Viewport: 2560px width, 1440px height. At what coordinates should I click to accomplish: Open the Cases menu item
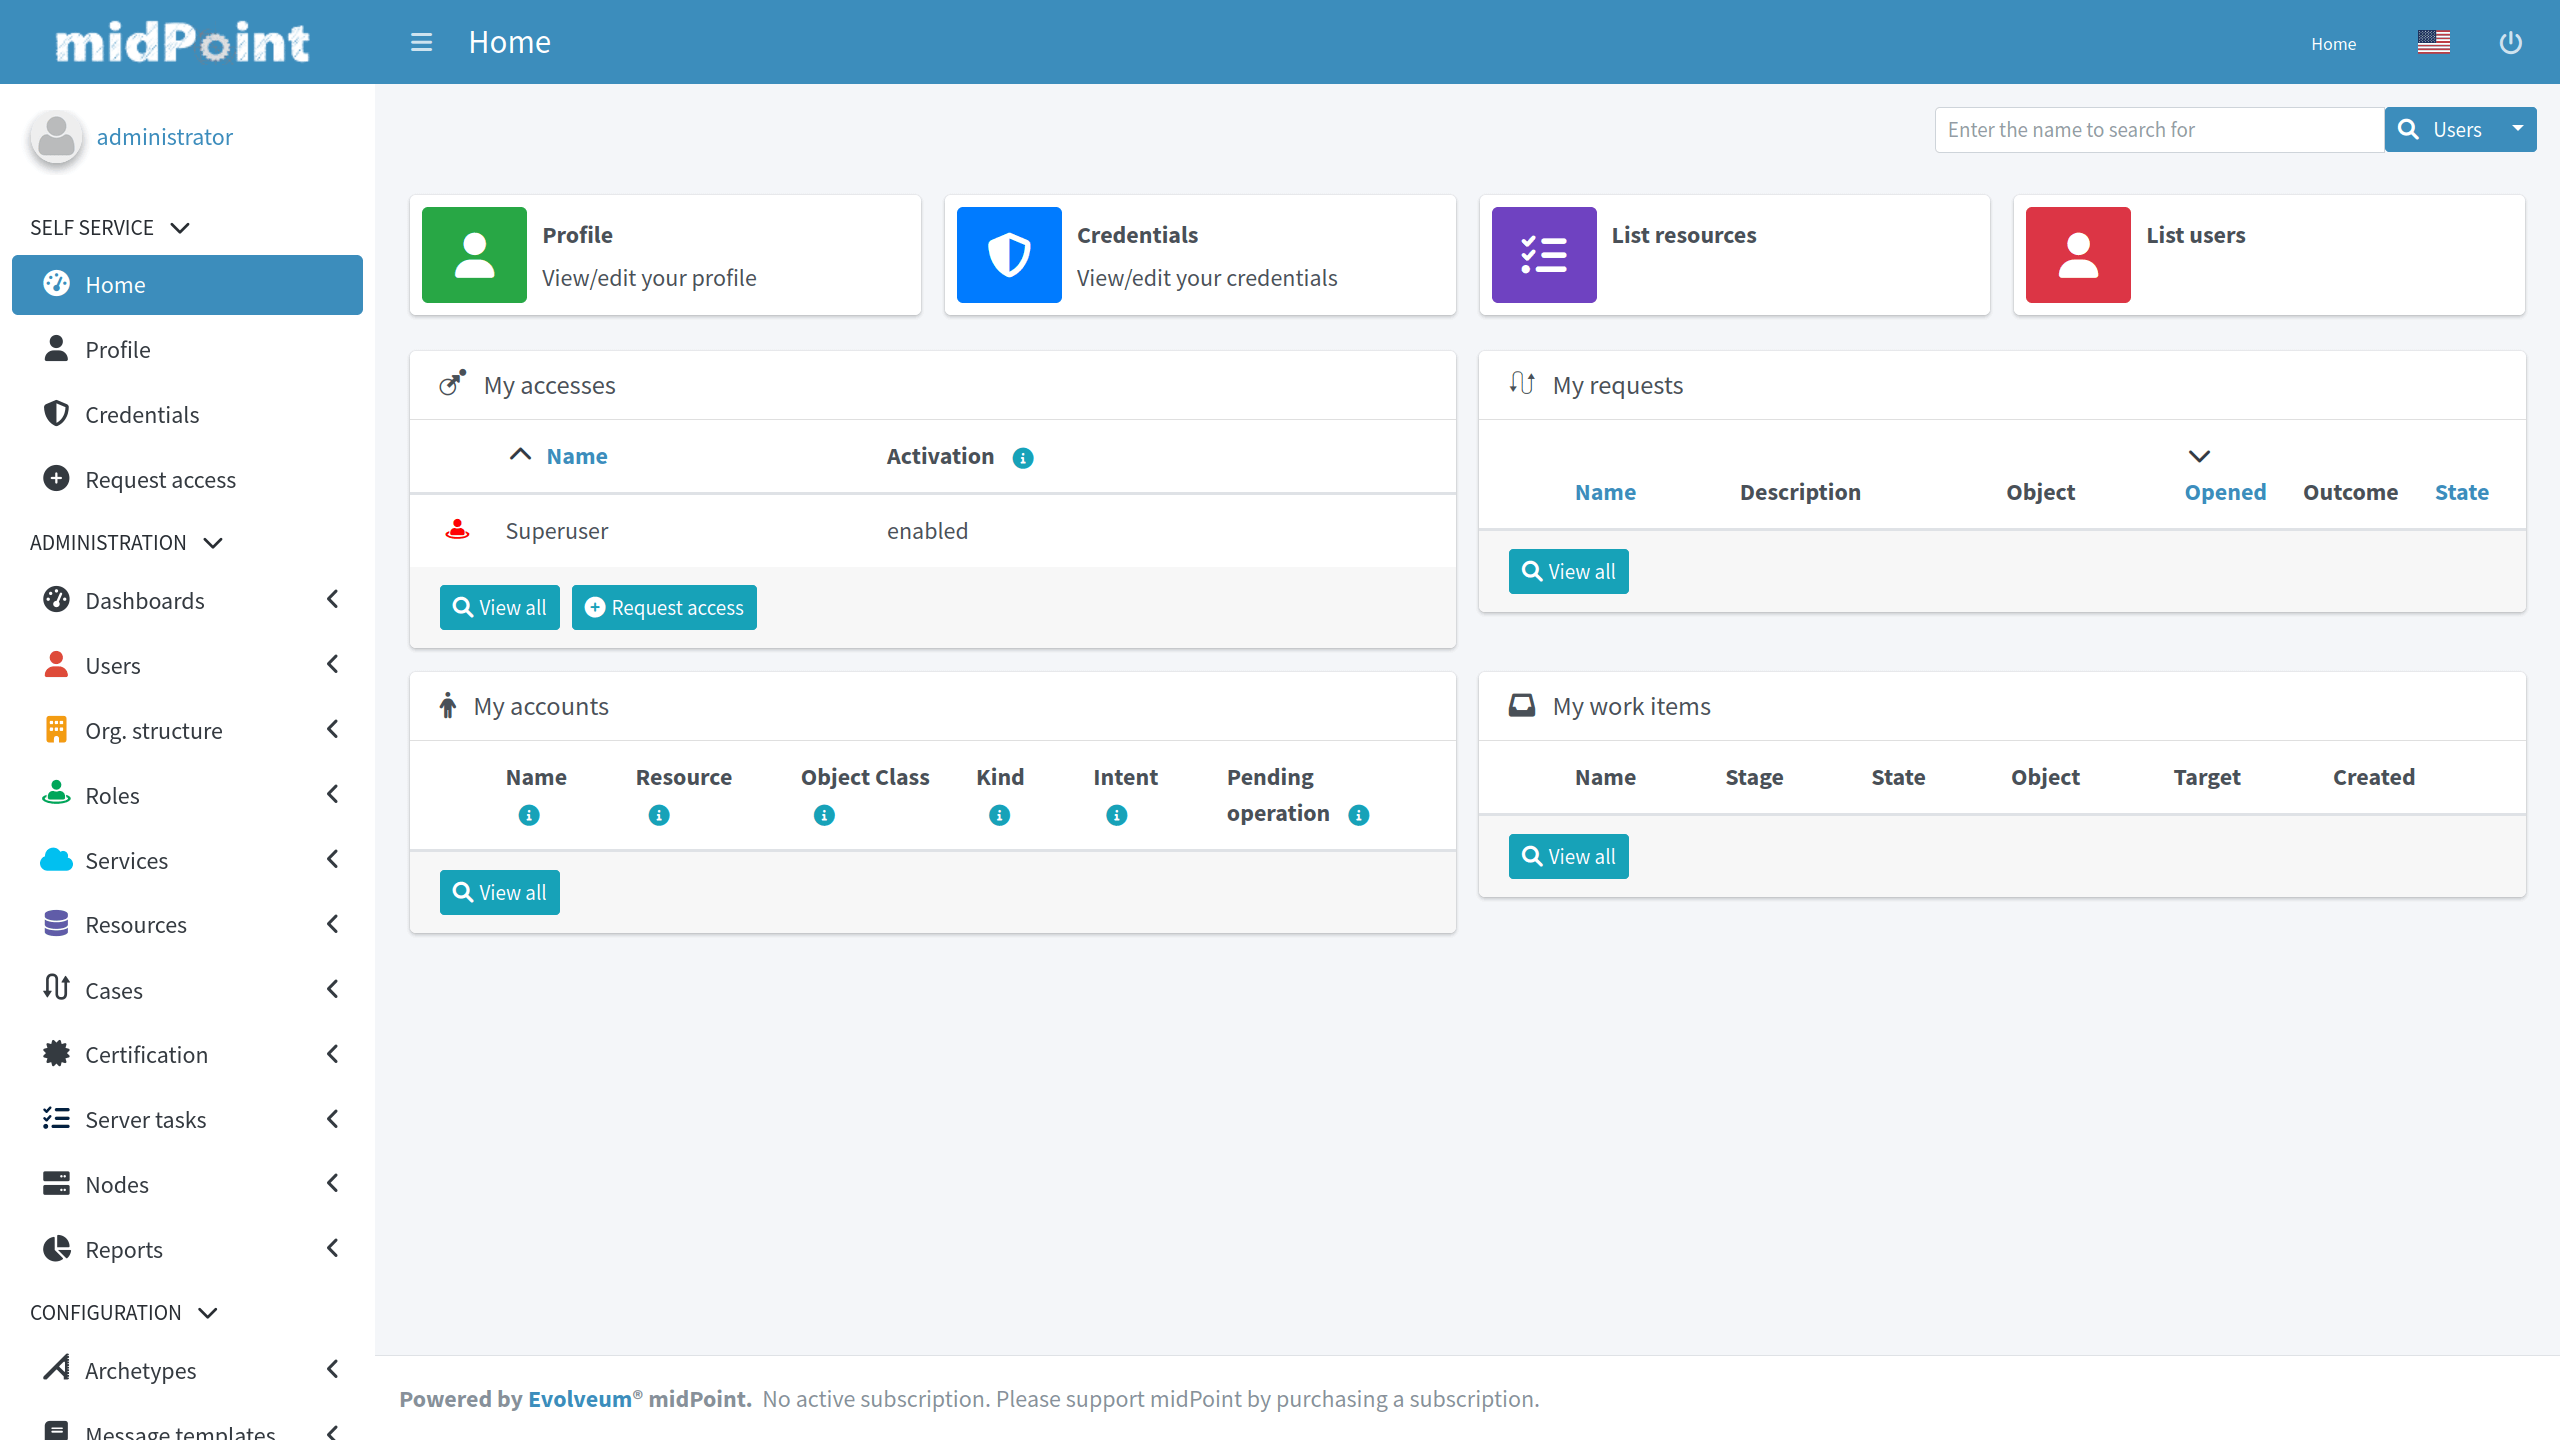click(187, 990)
